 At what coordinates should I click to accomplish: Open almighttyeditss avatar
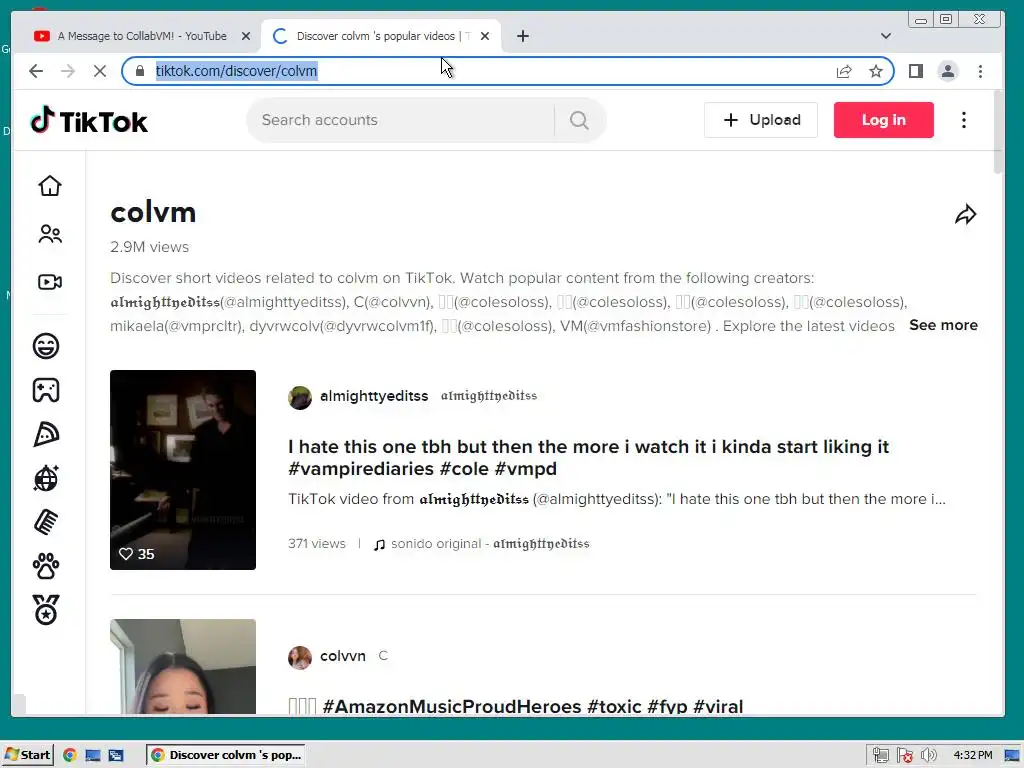[x=300, y=397]
